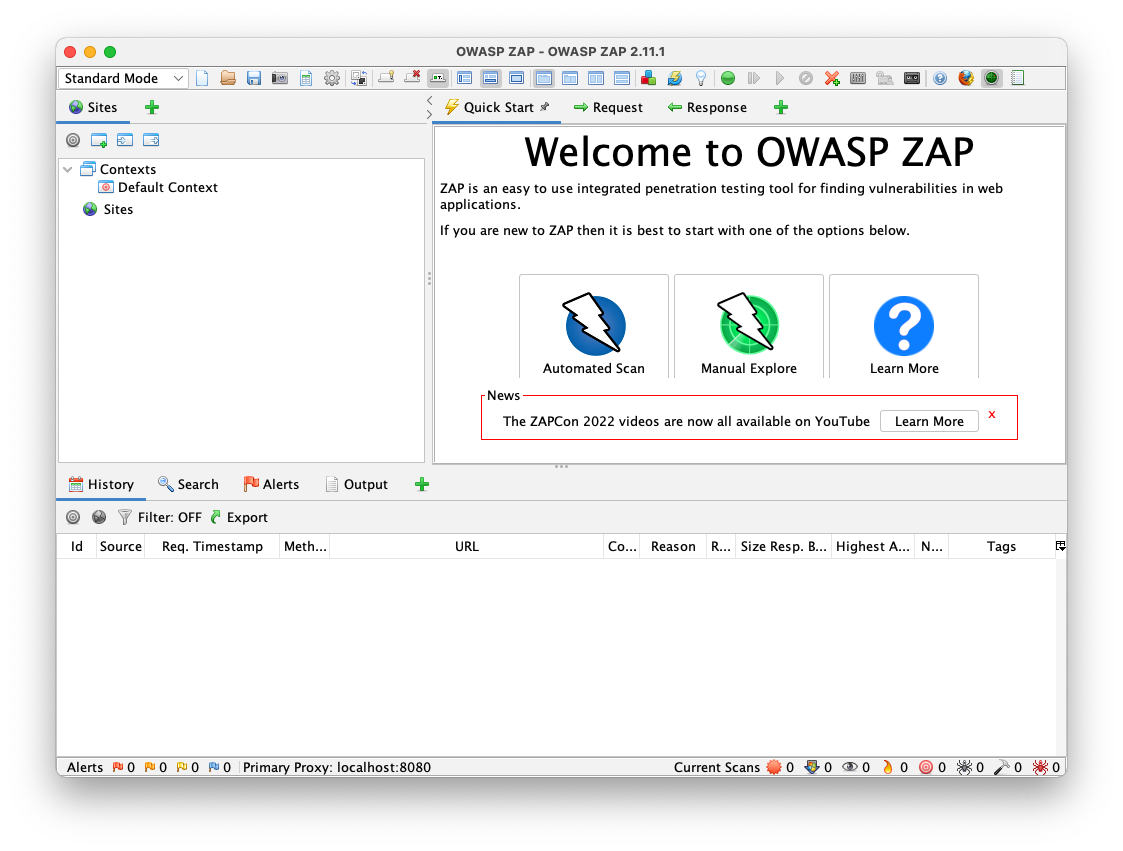Click the Manual Explore button
Screen dimensions: 1123x851
pyautogui.click(x=749, y=327)
